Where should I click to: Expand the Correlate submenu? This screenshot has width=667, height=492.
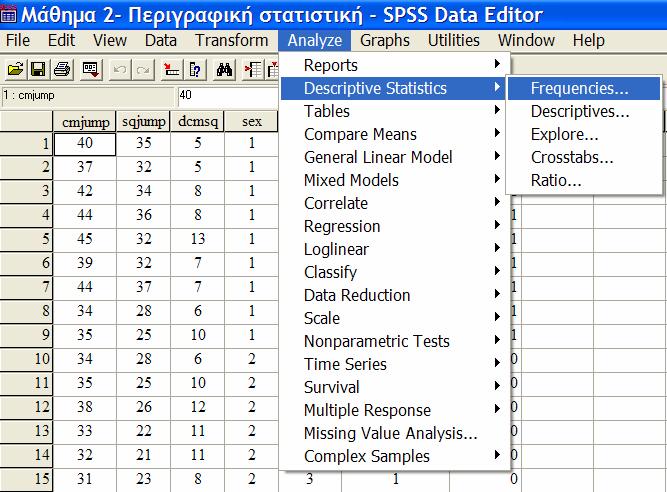(394, 203)
